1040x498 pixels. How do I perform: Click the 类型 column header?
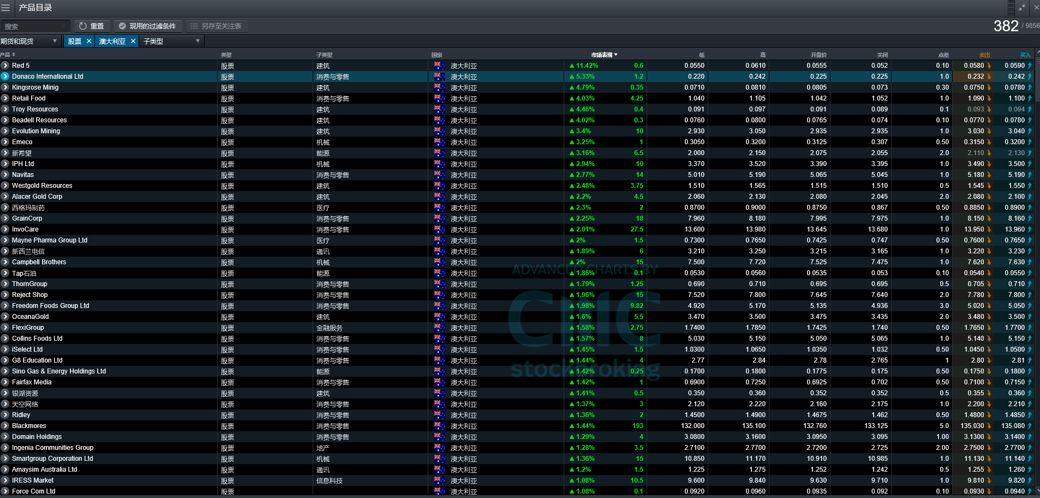point(226,54)
